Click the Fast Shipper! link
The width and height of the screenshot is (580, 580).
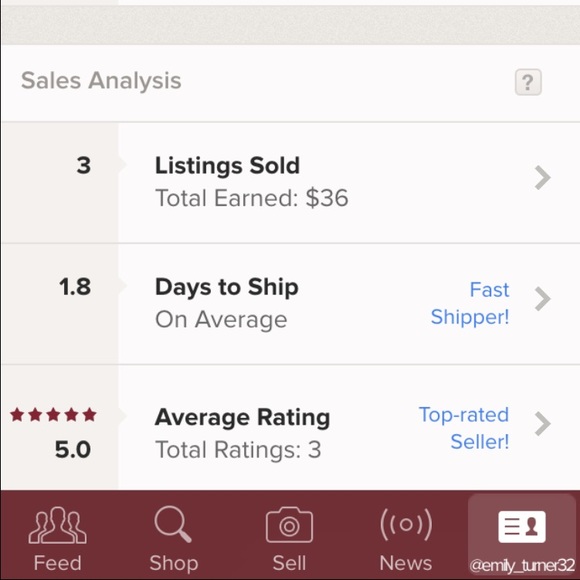pos(470,303)
